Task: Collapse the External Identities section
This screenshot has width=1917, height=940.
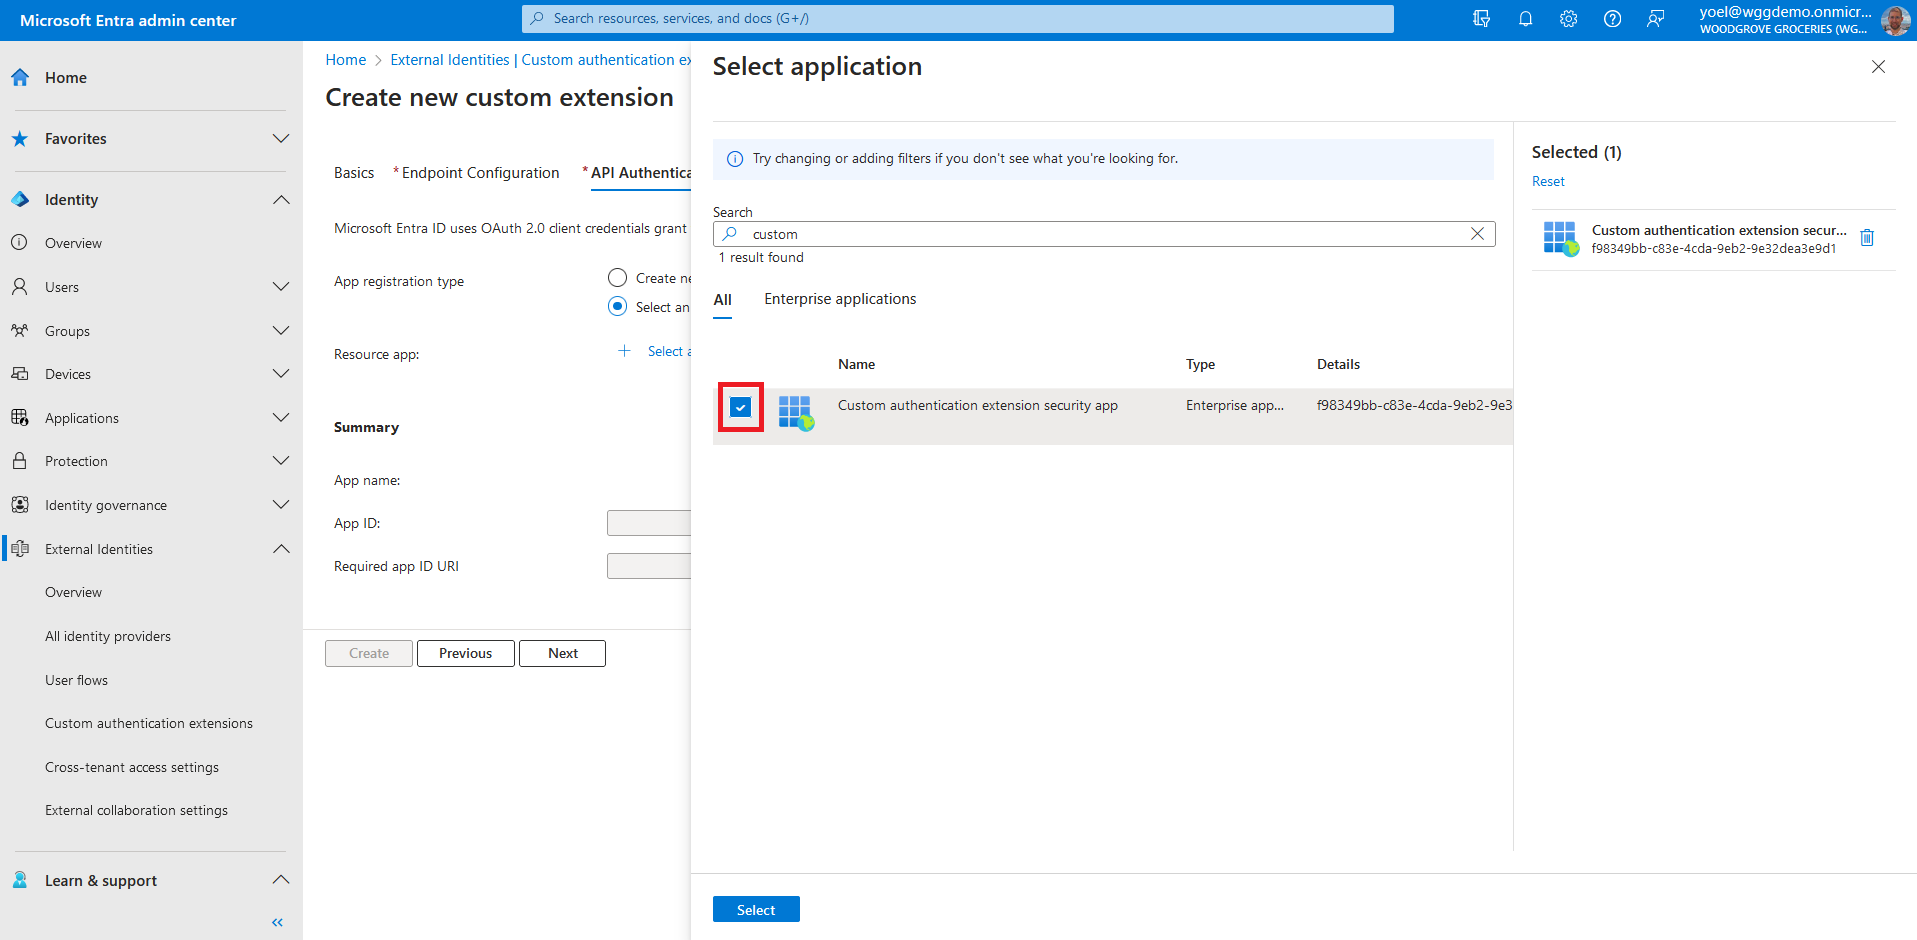Action: [281, 549]
